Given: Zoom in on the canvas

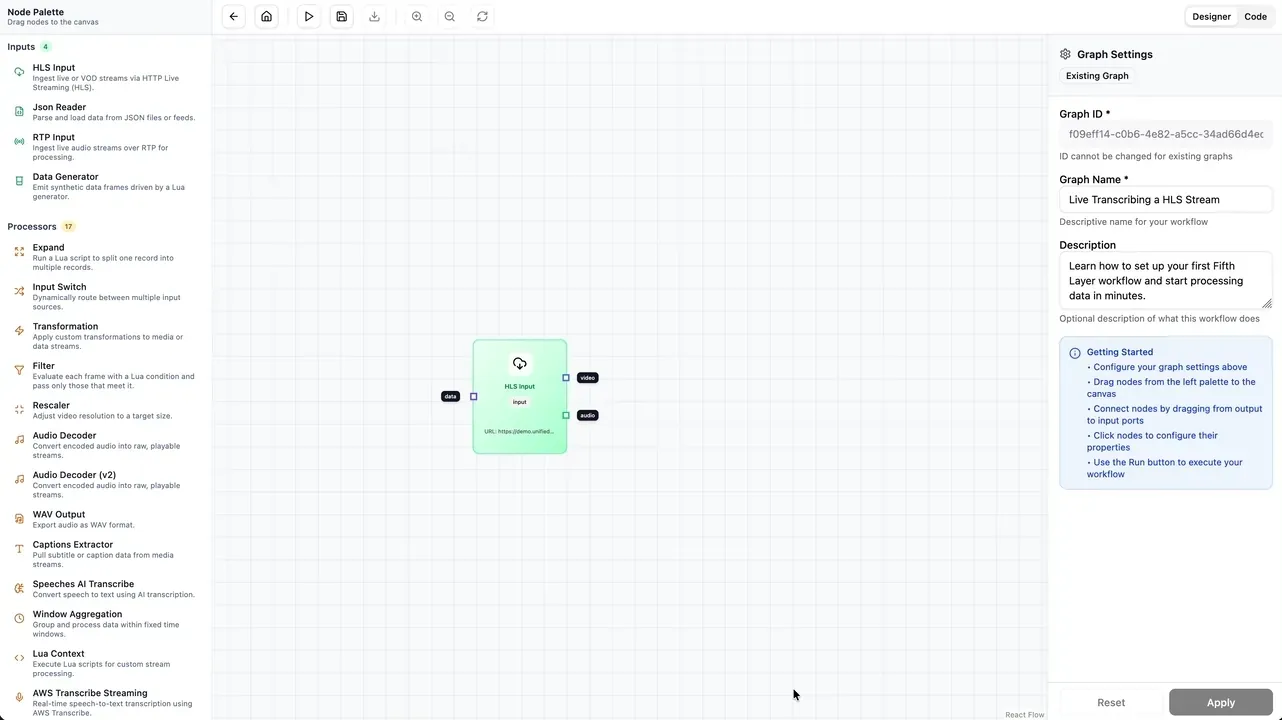Looking at the screenshot, I should tap(417, 16).
